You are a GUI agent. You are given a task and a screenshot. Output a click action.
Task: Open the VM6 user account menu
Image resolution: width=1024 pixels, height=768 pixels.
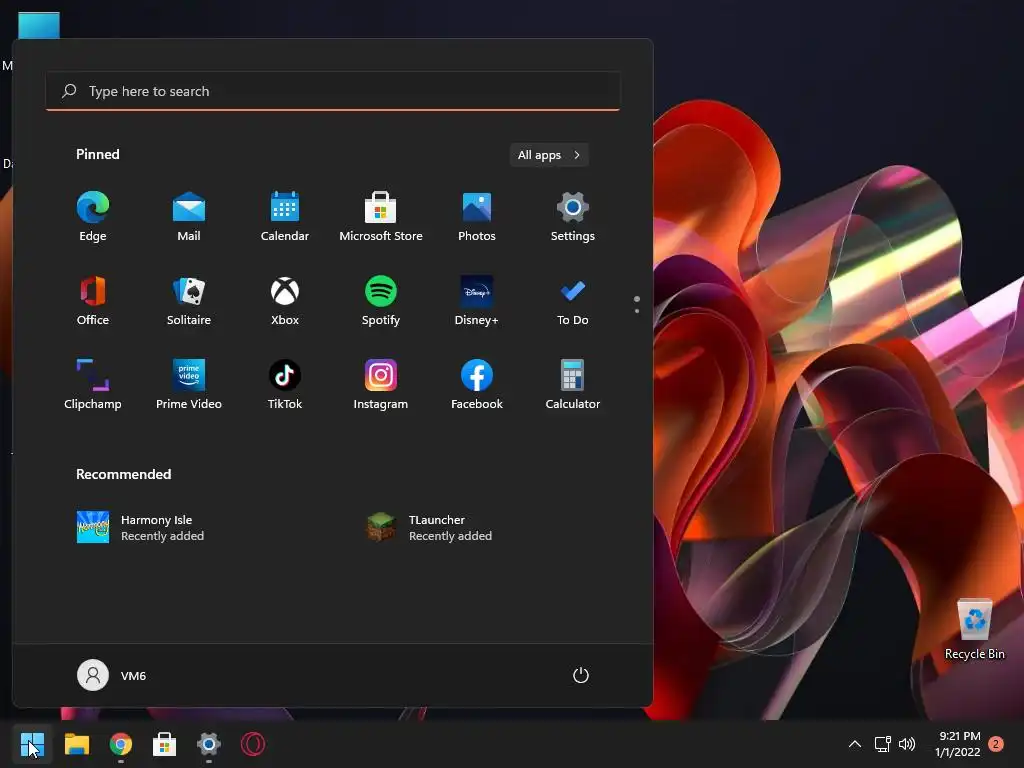point(112,675)
